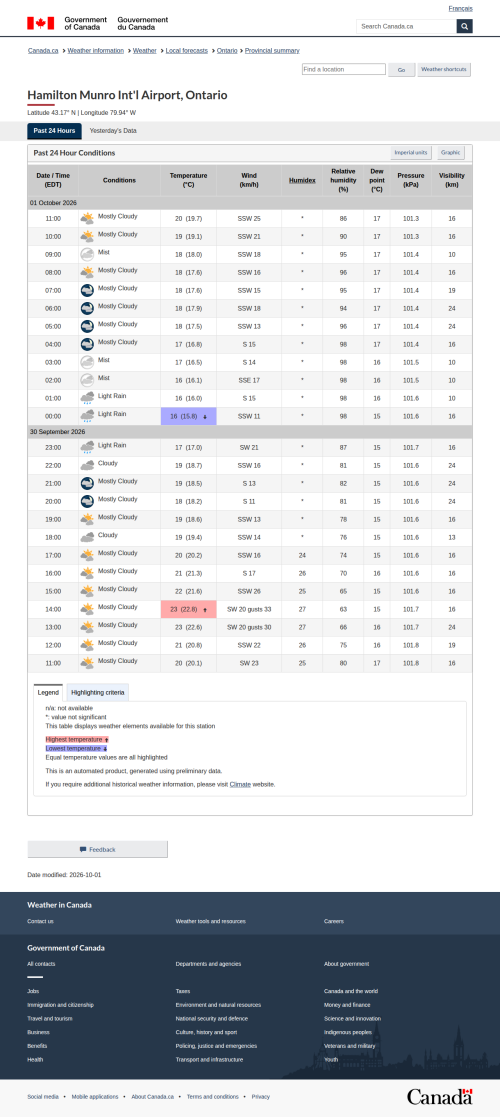Screen dimensions: 500x1117
Task: Click the Cloudy icon at 22:00
Action: pyautogui.click(x=87, y=465)
